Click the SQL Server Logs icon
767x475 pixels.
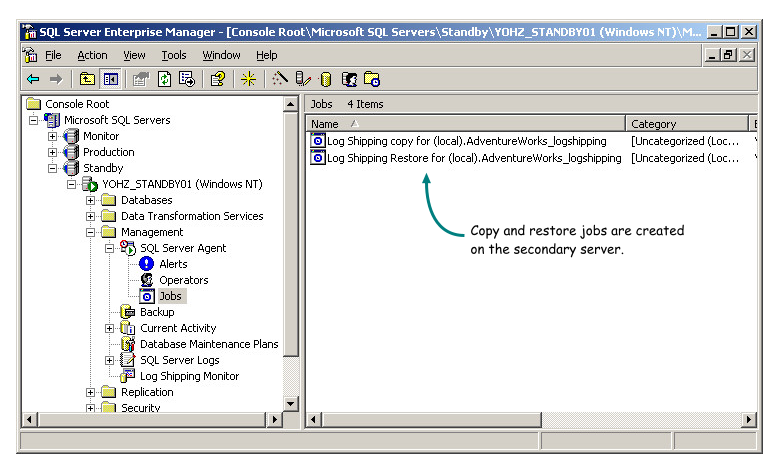point(128,361)
